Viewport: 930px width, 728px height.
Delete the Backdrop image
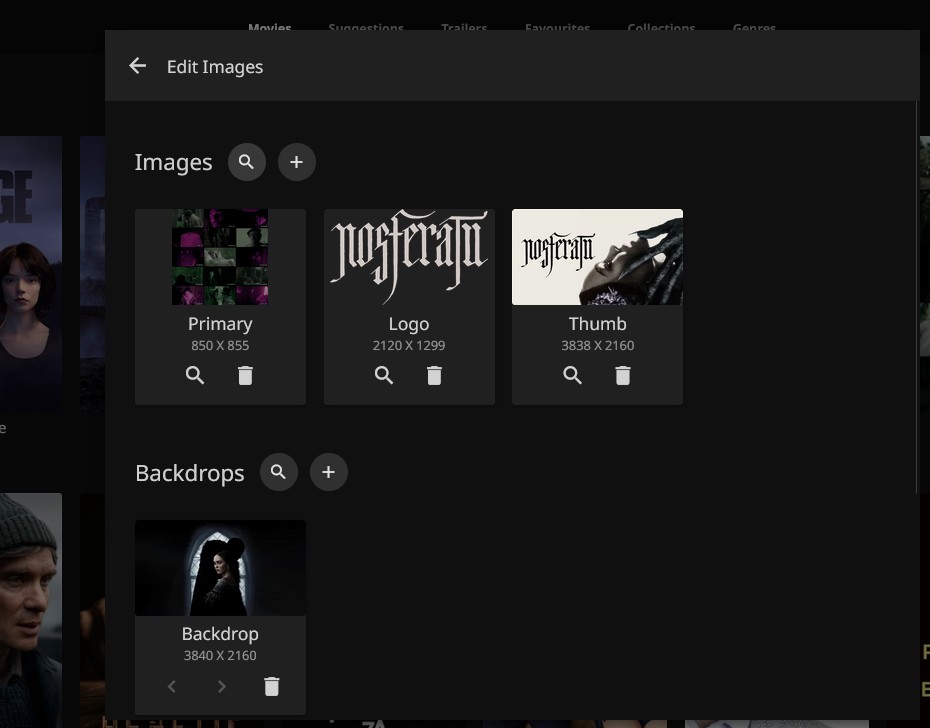pos(271,686)
